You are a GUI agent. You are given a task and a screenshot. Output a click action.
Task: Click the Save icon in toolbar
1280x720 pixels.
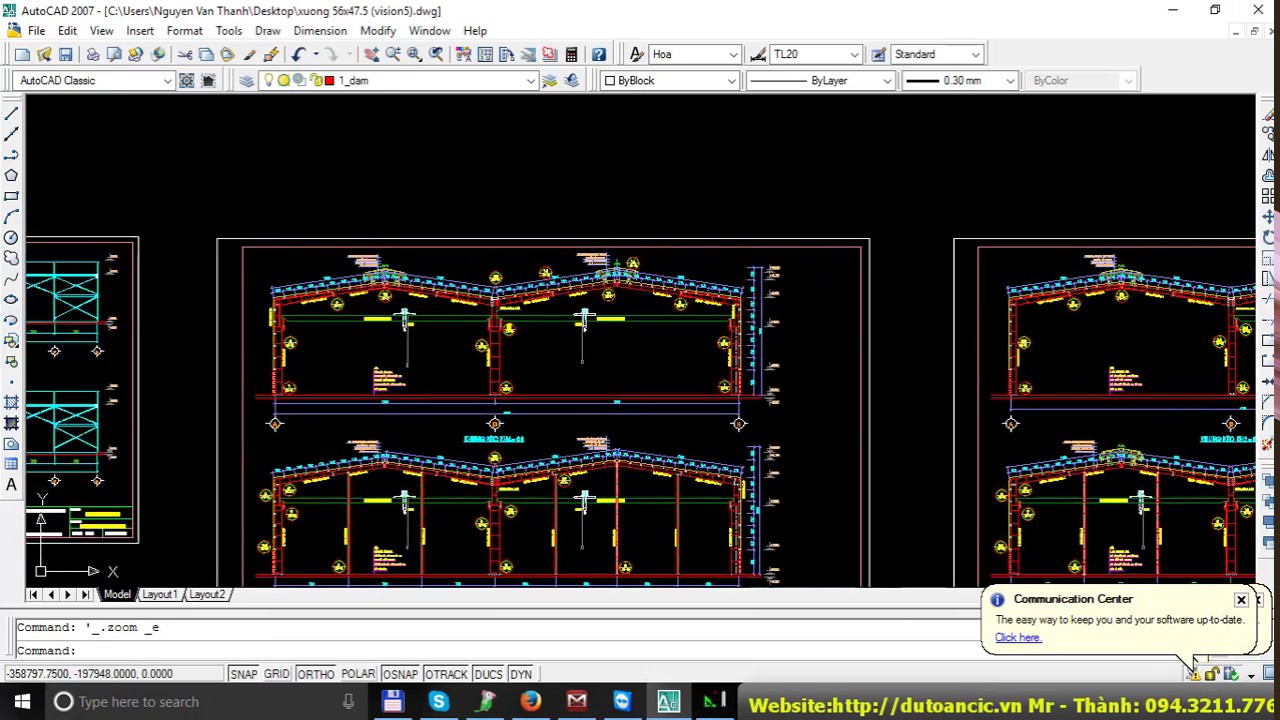65,54
